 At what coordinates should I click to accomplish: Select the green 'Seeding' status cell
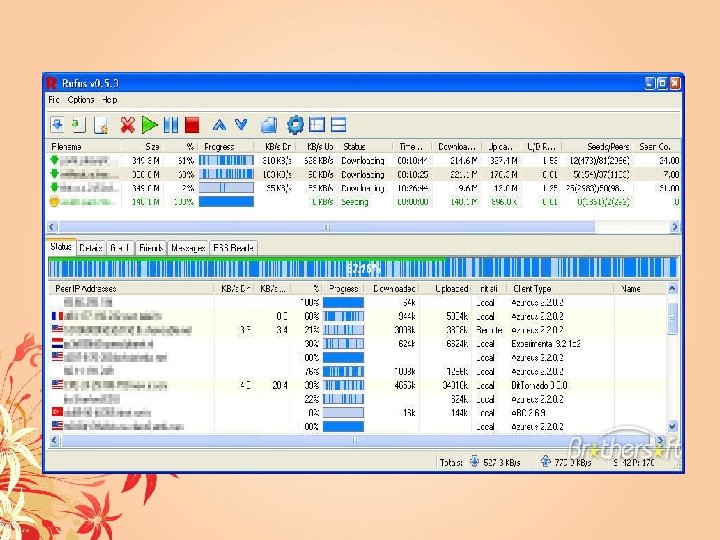355,202
